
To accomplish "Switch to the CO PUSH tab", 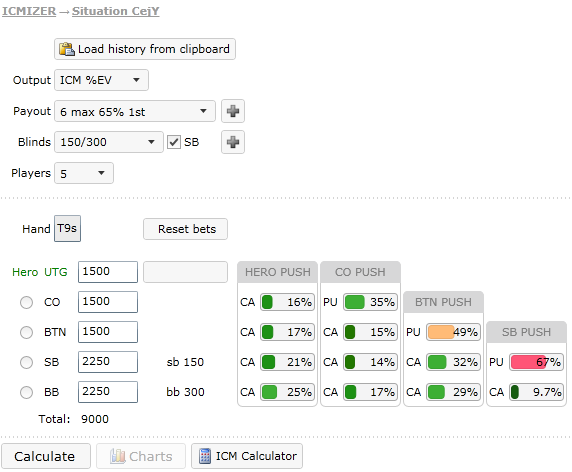I will tap(360, 272).
